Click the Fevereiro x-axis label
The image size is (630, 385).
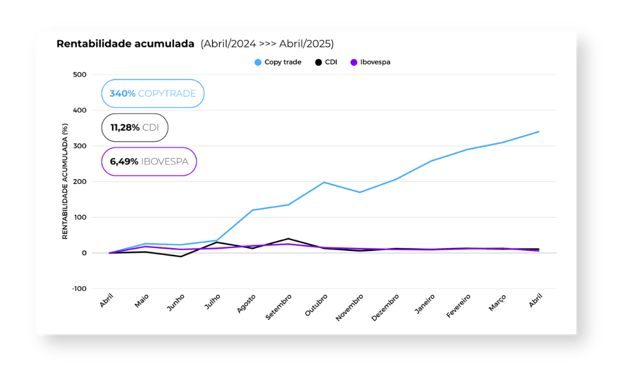458,306
